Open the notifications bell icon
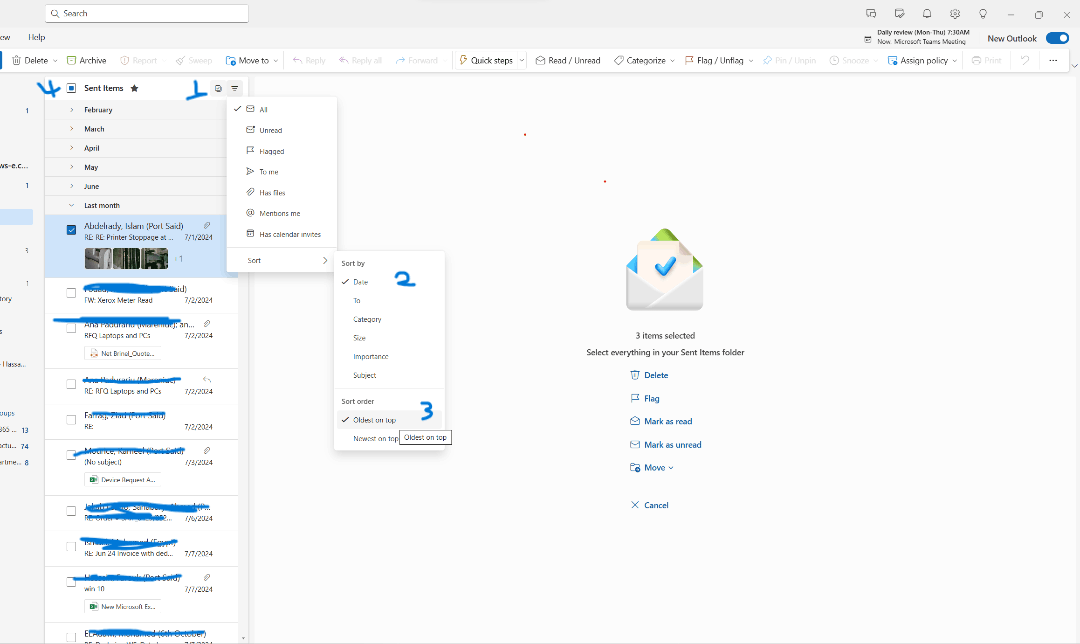 927,13
